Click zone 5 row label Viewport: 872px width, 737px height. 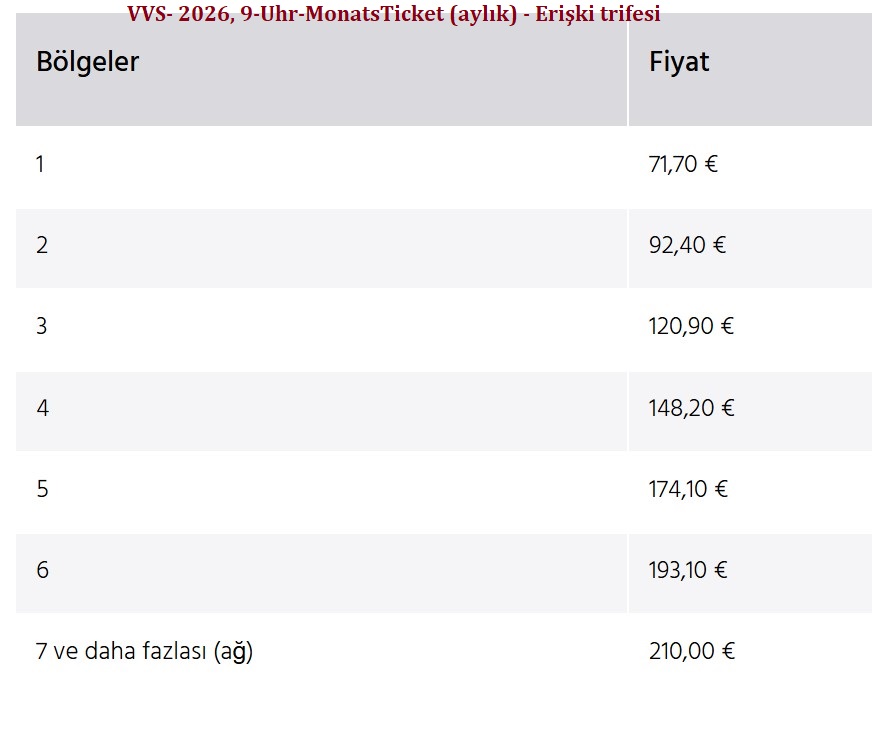pyautogui.click(x=41, y=489)
